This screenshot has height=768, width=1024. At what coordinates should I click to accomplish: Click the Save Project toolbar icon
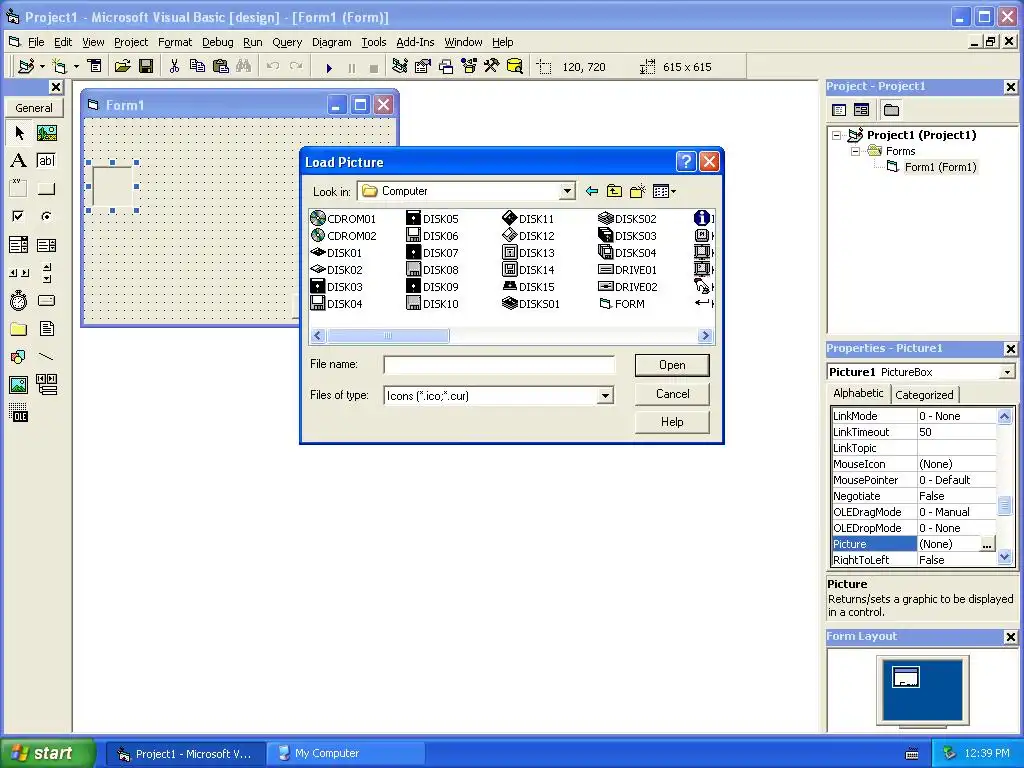[146, 67]
